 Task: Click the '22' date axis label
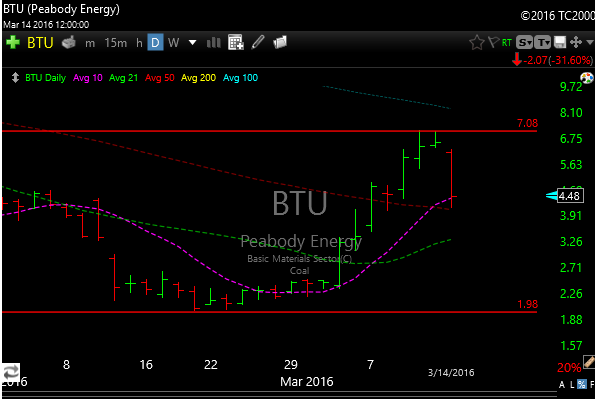click(211, 364)
